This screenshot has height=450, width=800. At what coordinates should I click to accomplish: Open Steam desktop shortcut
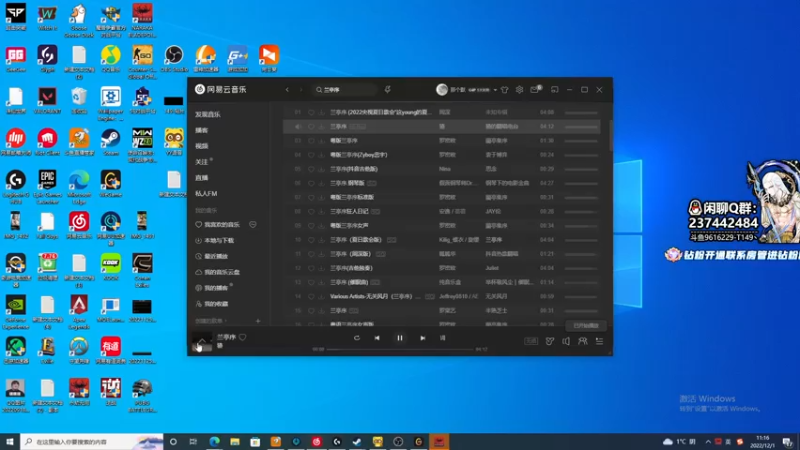tap(110, 142)
